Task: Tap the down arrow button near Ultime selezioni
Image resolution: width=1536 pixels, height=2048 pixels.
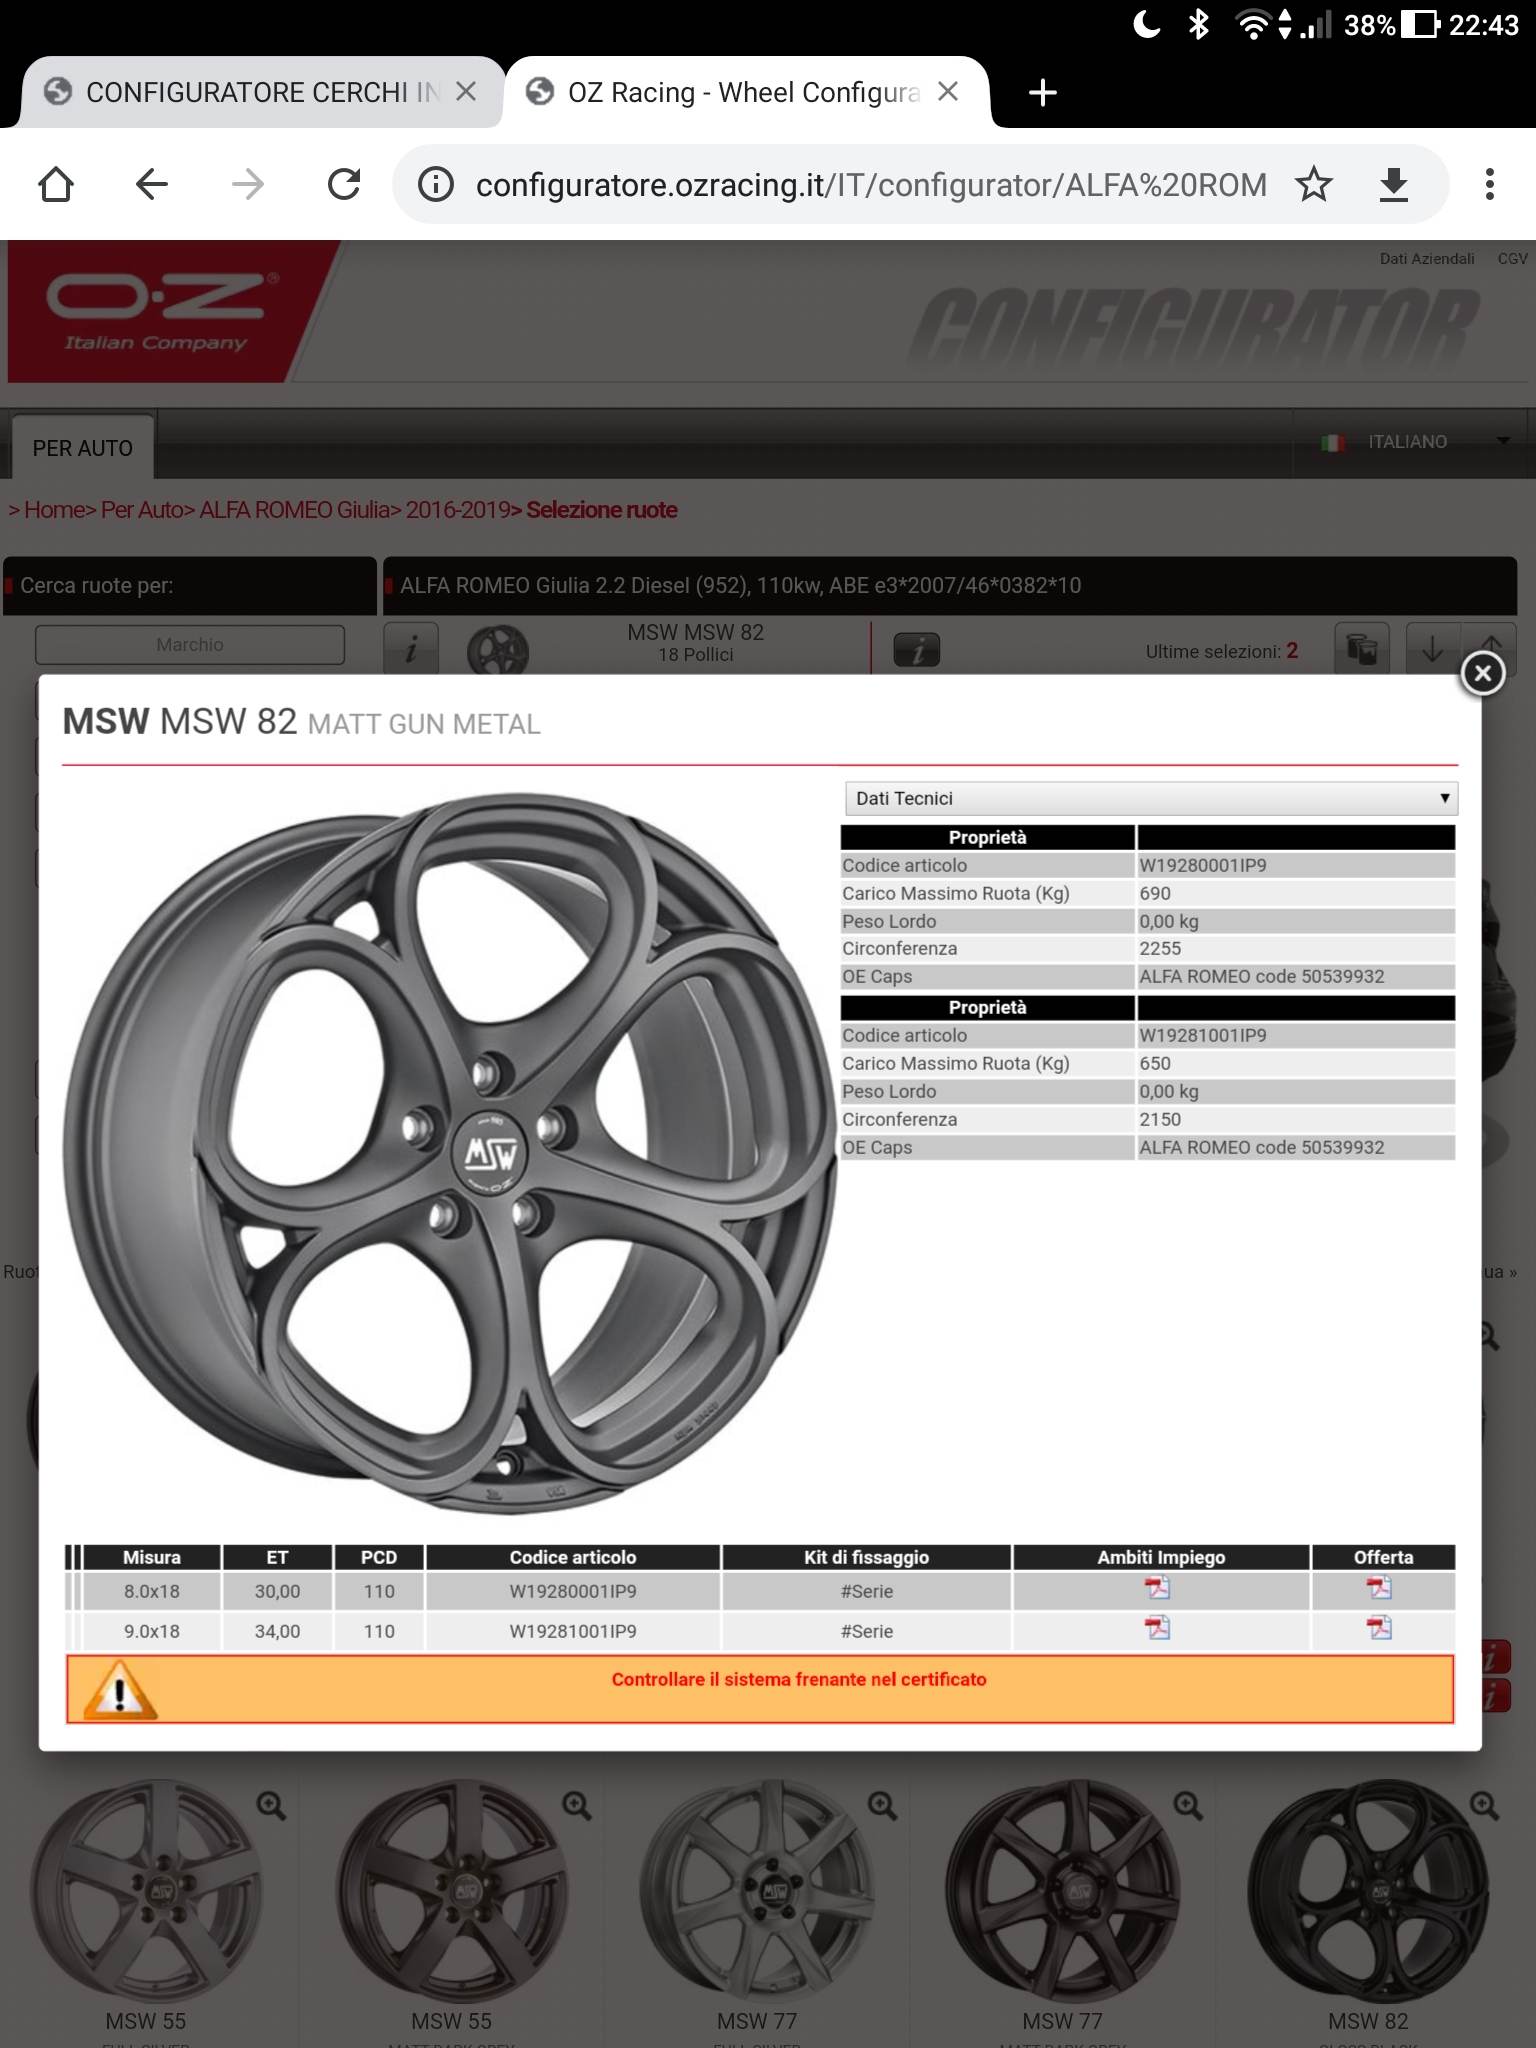Action: (1432, 648)
